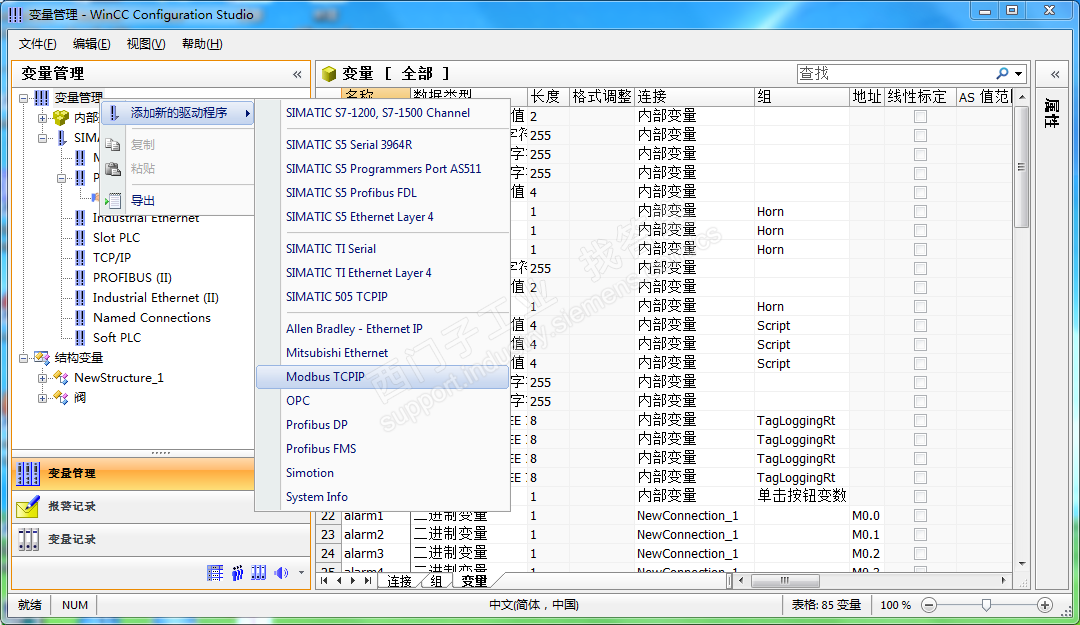The height and width of the screenshot is (625, 1080).
Task: Click the zoom in plus icon
Action: point(1045,605)
